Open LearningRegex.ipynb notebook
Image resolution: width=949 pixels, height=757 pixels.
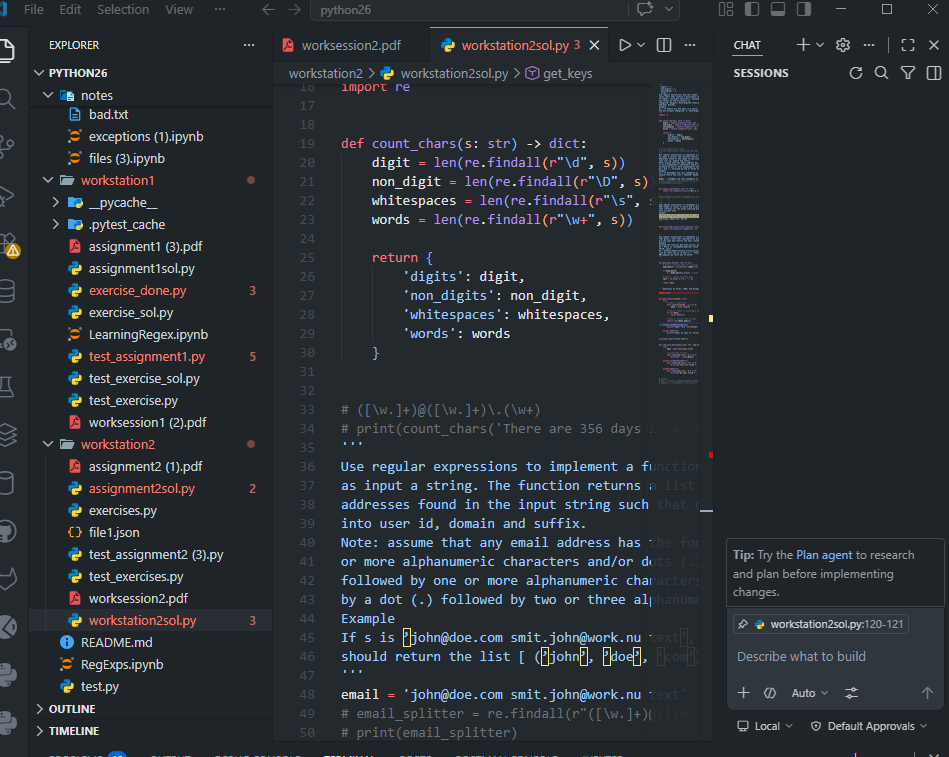148,335
